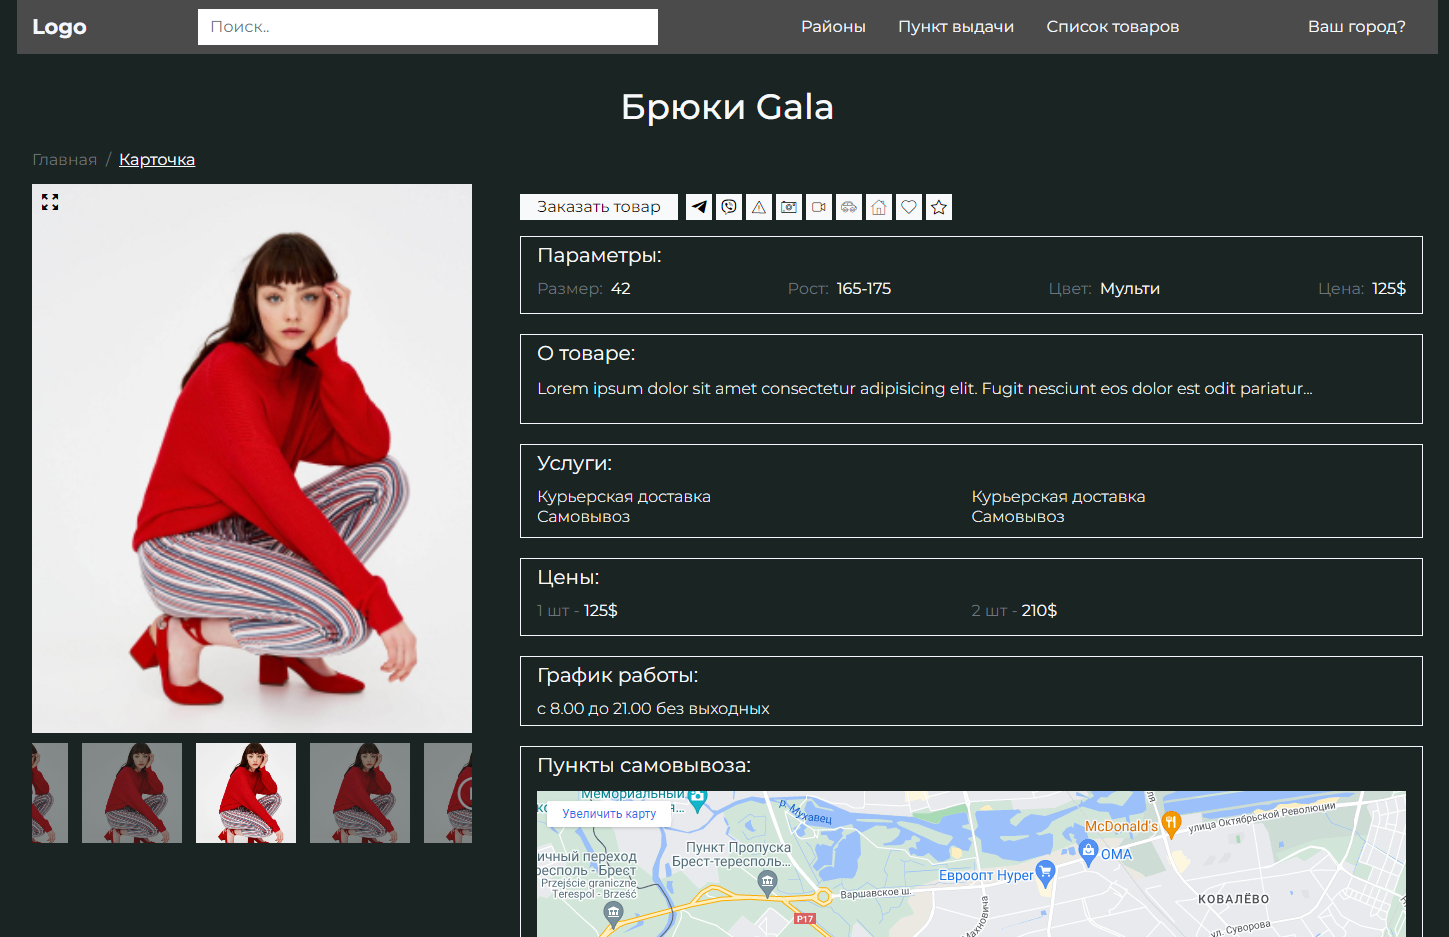The image size is (1449, 937).
Task: Choose a city via "Ваш город?"
Action: pos(1356,27)
